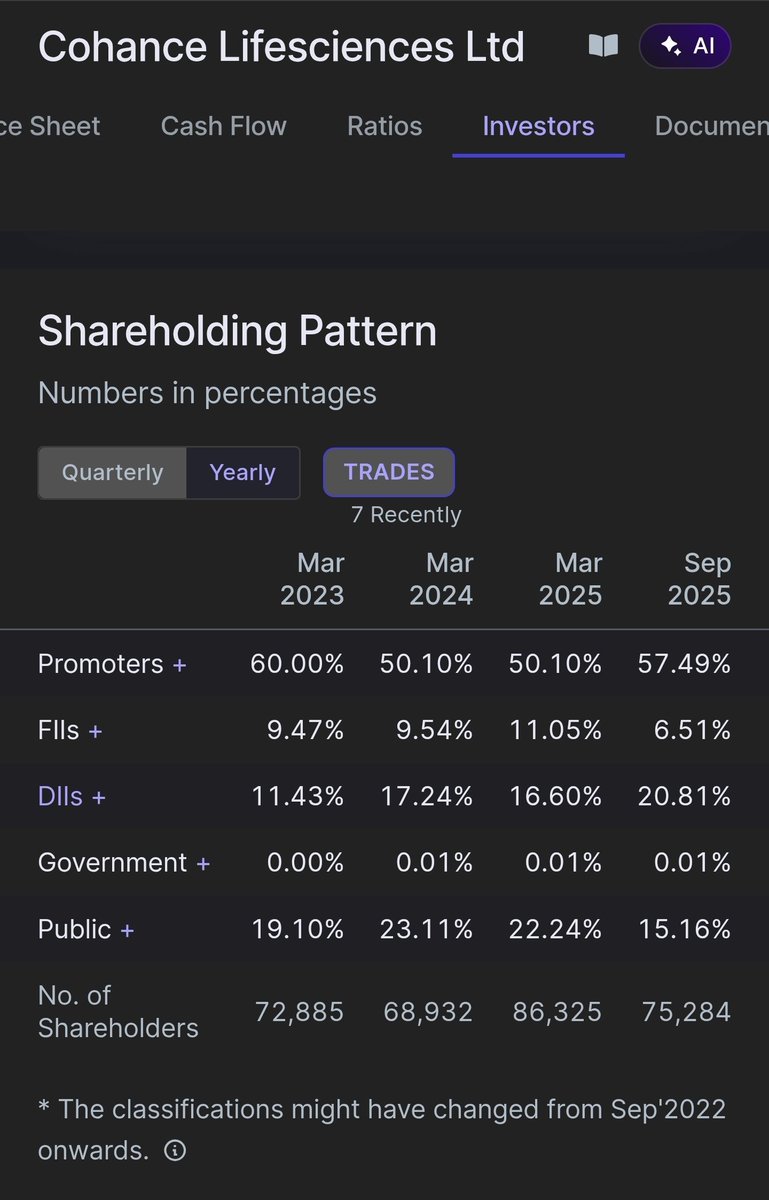The width and height of the screenshot is (769, 1200).
Task: Switch to the Cash Flow tab
Action: [224, 126]
